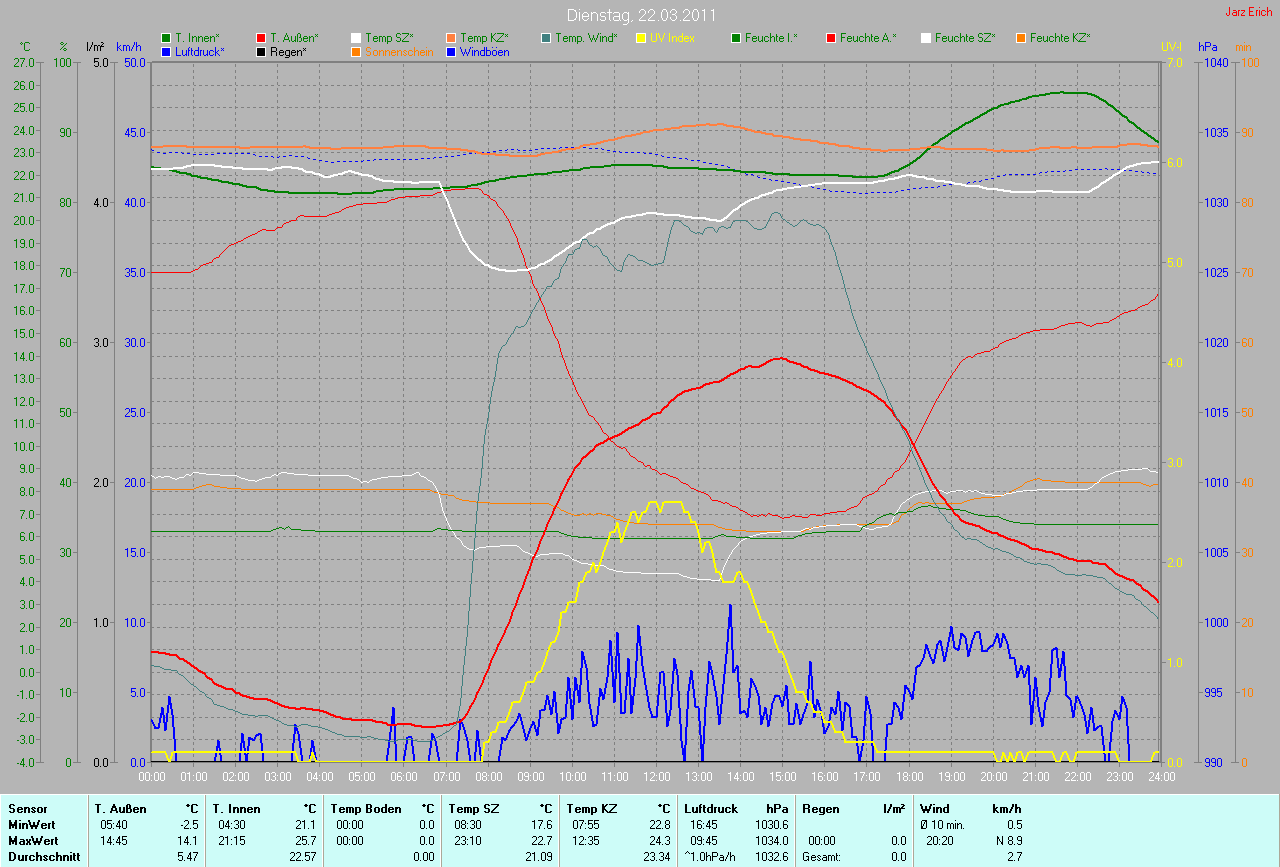Click the ^1.0hPa/h pressure trend label

click(x=711, y=856)
